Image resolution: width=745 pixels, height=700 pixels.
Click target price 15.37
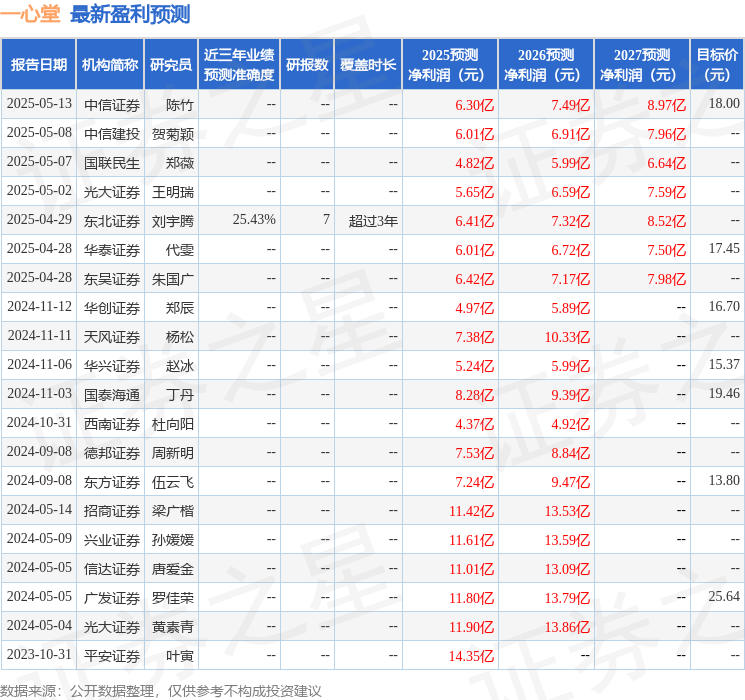[x=724, y=364]
